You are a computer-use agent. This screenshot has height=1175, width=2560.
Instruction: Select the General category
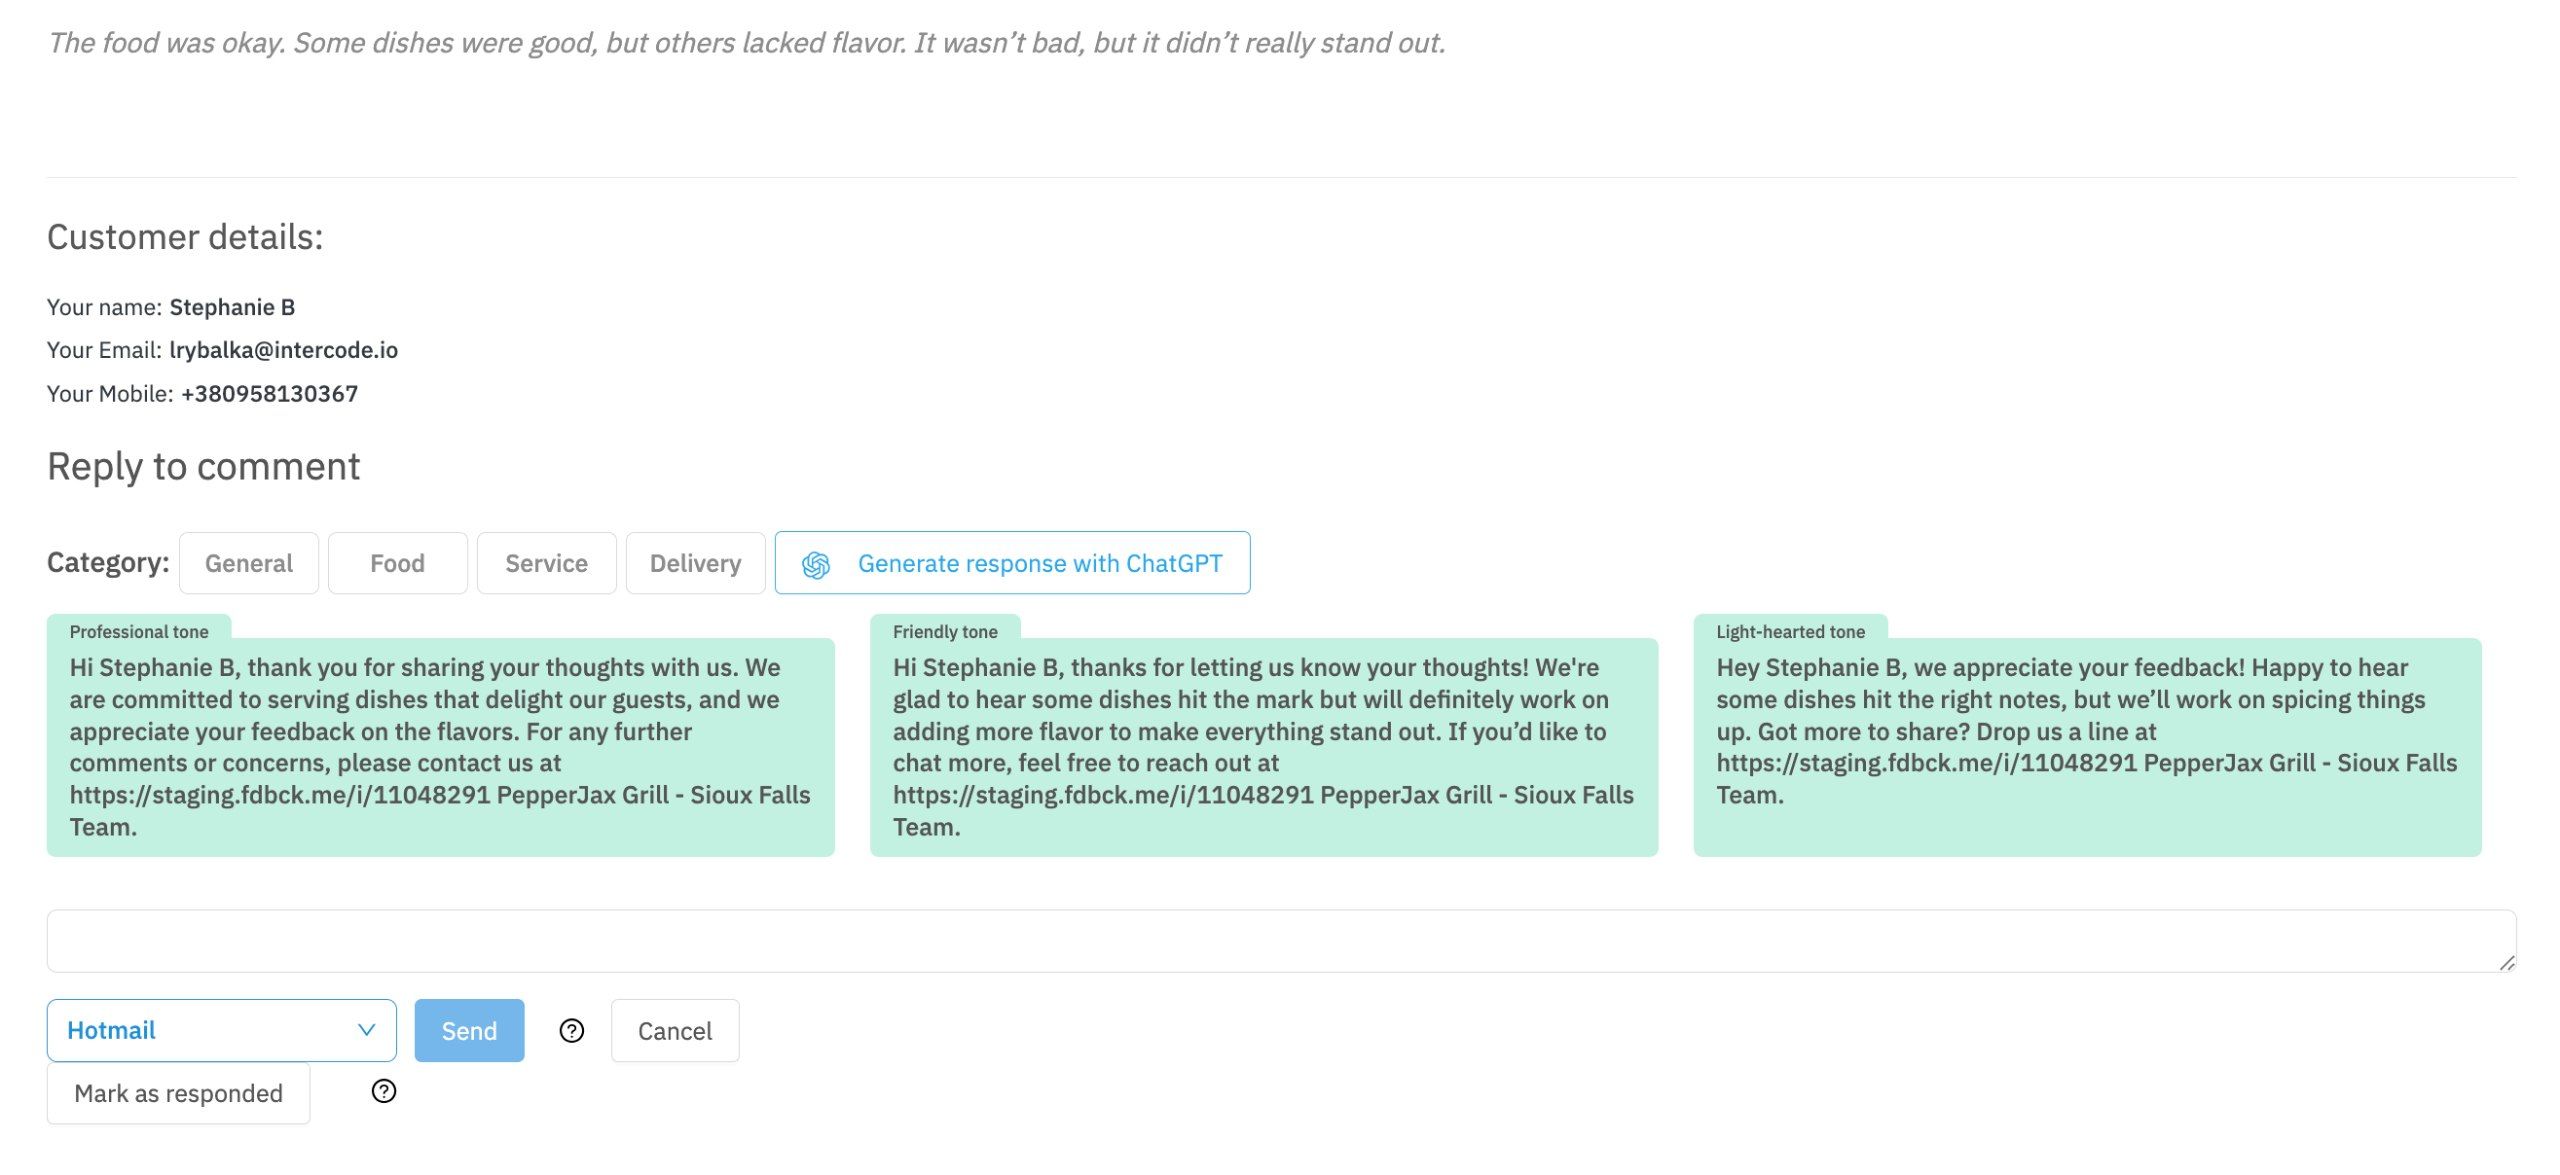[x=249, y=564]
